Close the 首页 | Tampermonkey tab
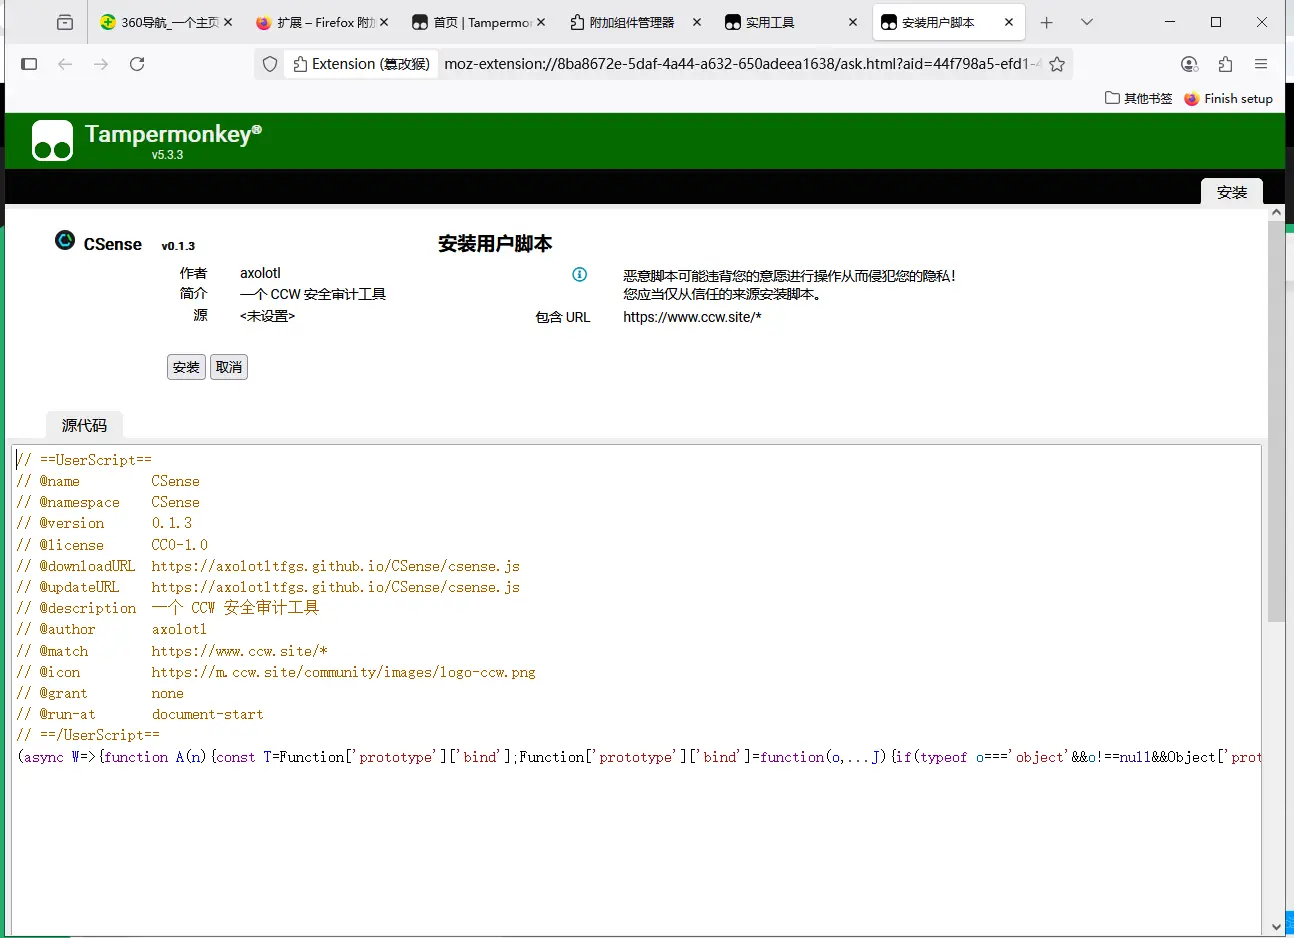Screen dimensions: 1294x938 [x=541, y=22]
